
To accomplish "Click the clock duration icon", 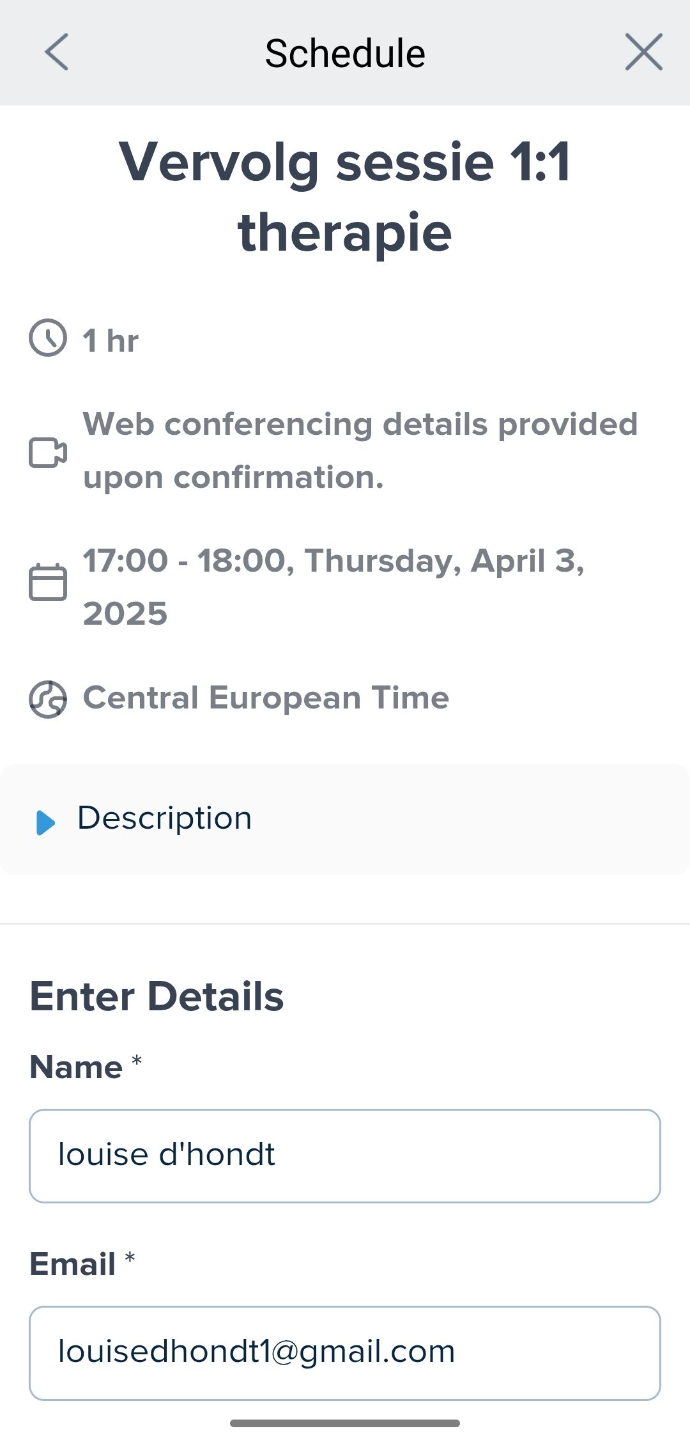I will click(x=48, y=339).
